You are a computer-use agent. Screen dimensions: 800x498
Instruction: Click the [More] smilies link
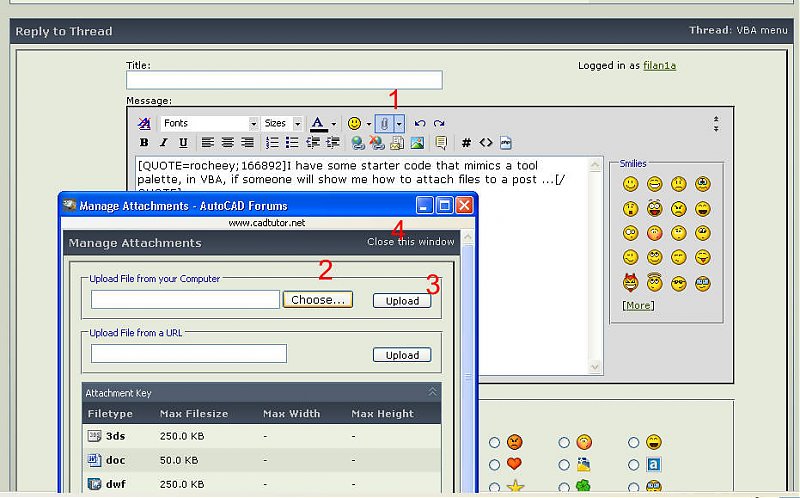(x=639, y=305)
